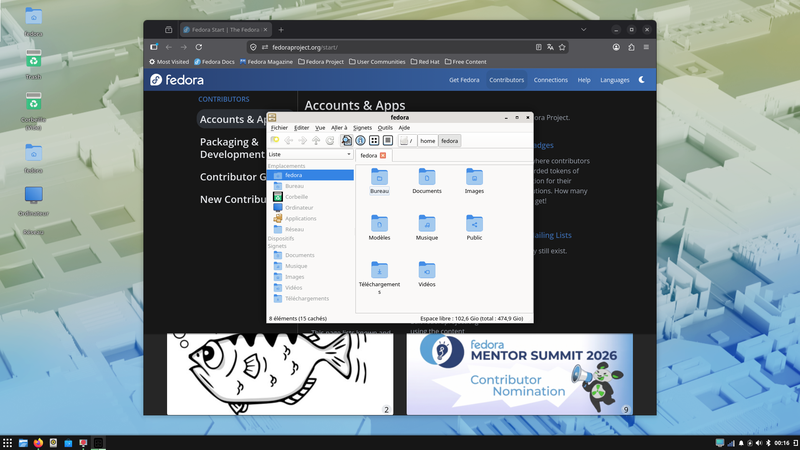Switch file manager to compact list view
The height and width of the screenshot is (450, 800).
coord(388,140)
